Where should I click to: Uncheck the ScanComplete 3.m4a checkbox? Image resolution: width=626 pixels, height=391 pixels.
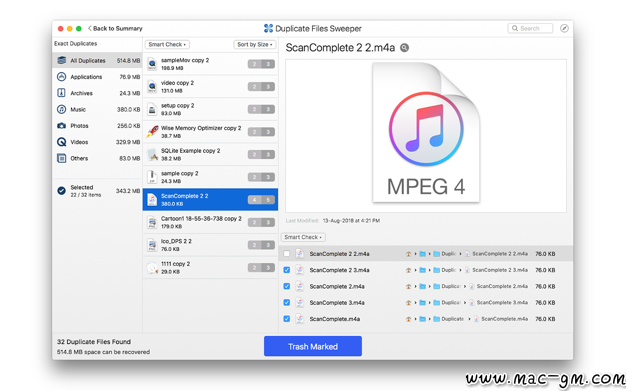tap(287, 303)
